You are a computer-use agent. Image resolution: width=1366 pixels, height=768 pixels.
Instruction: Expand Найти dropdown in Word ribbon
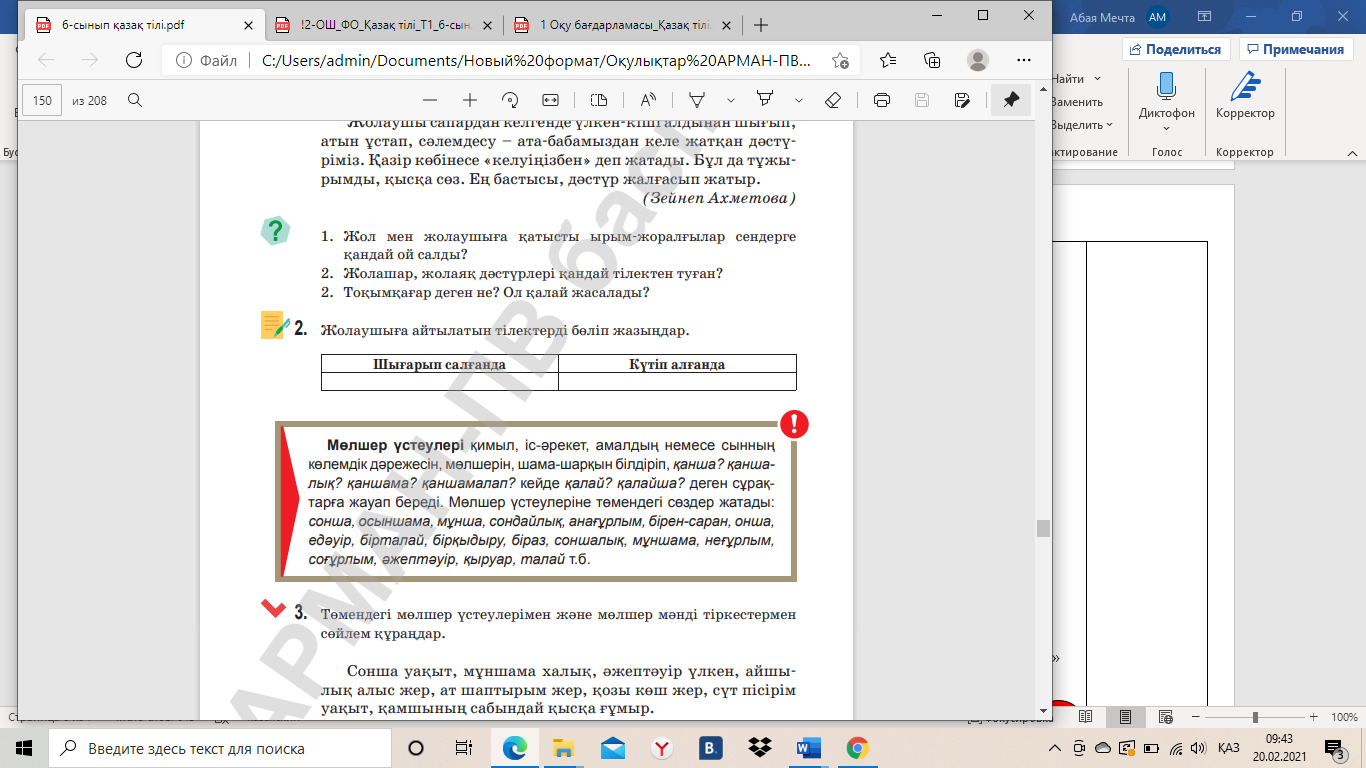(1097, 78)
